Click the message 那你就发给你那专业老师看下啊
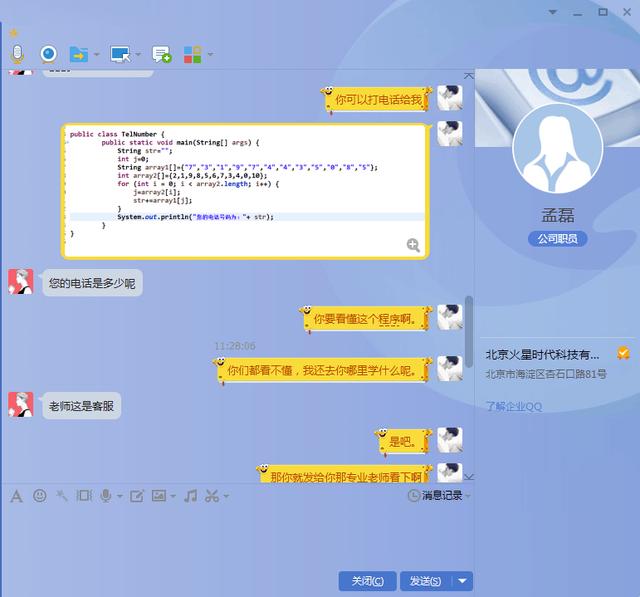Viewport: 640px width, 597px height. (345, 476)
